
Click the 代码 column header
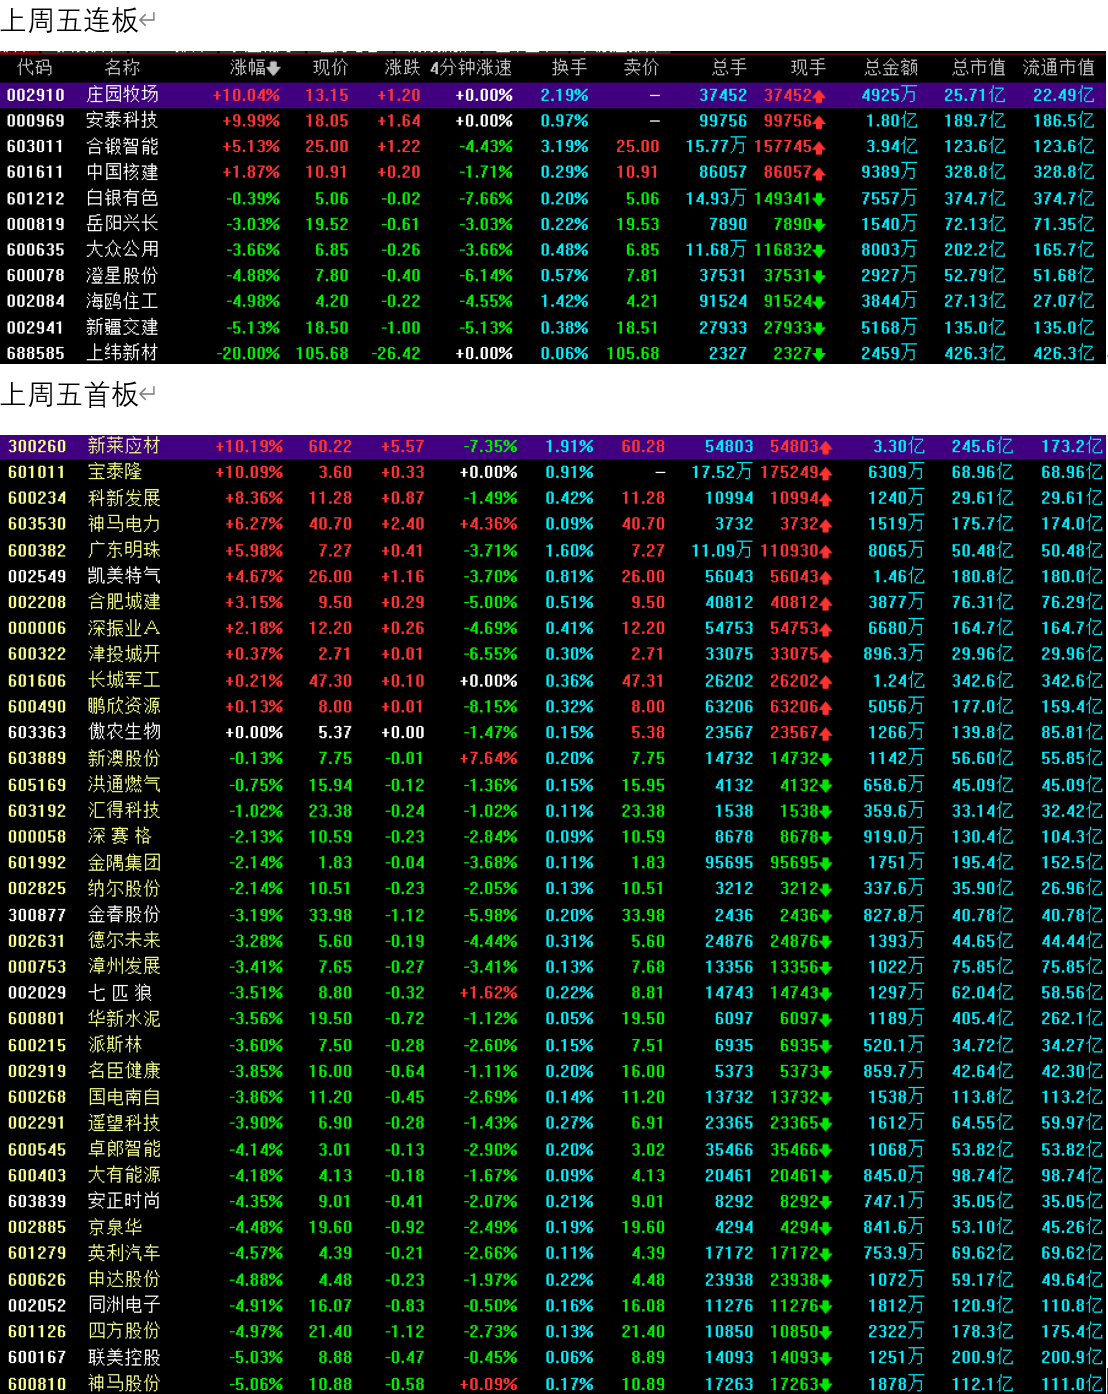(35, 67)
